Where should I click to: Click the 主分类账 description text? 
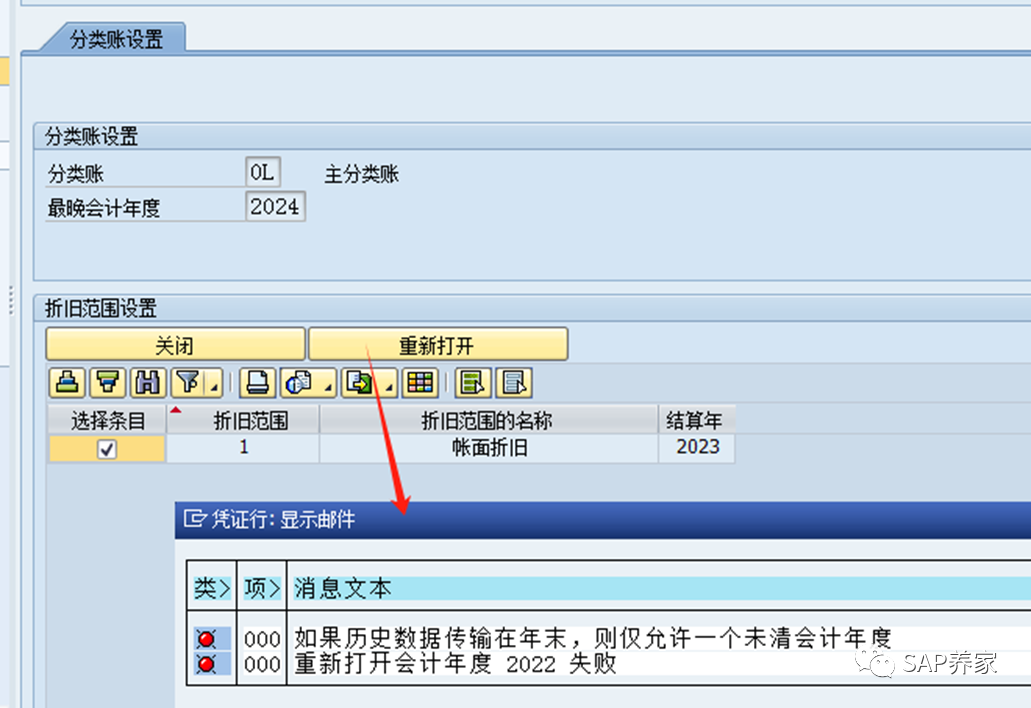click(362, 174)
